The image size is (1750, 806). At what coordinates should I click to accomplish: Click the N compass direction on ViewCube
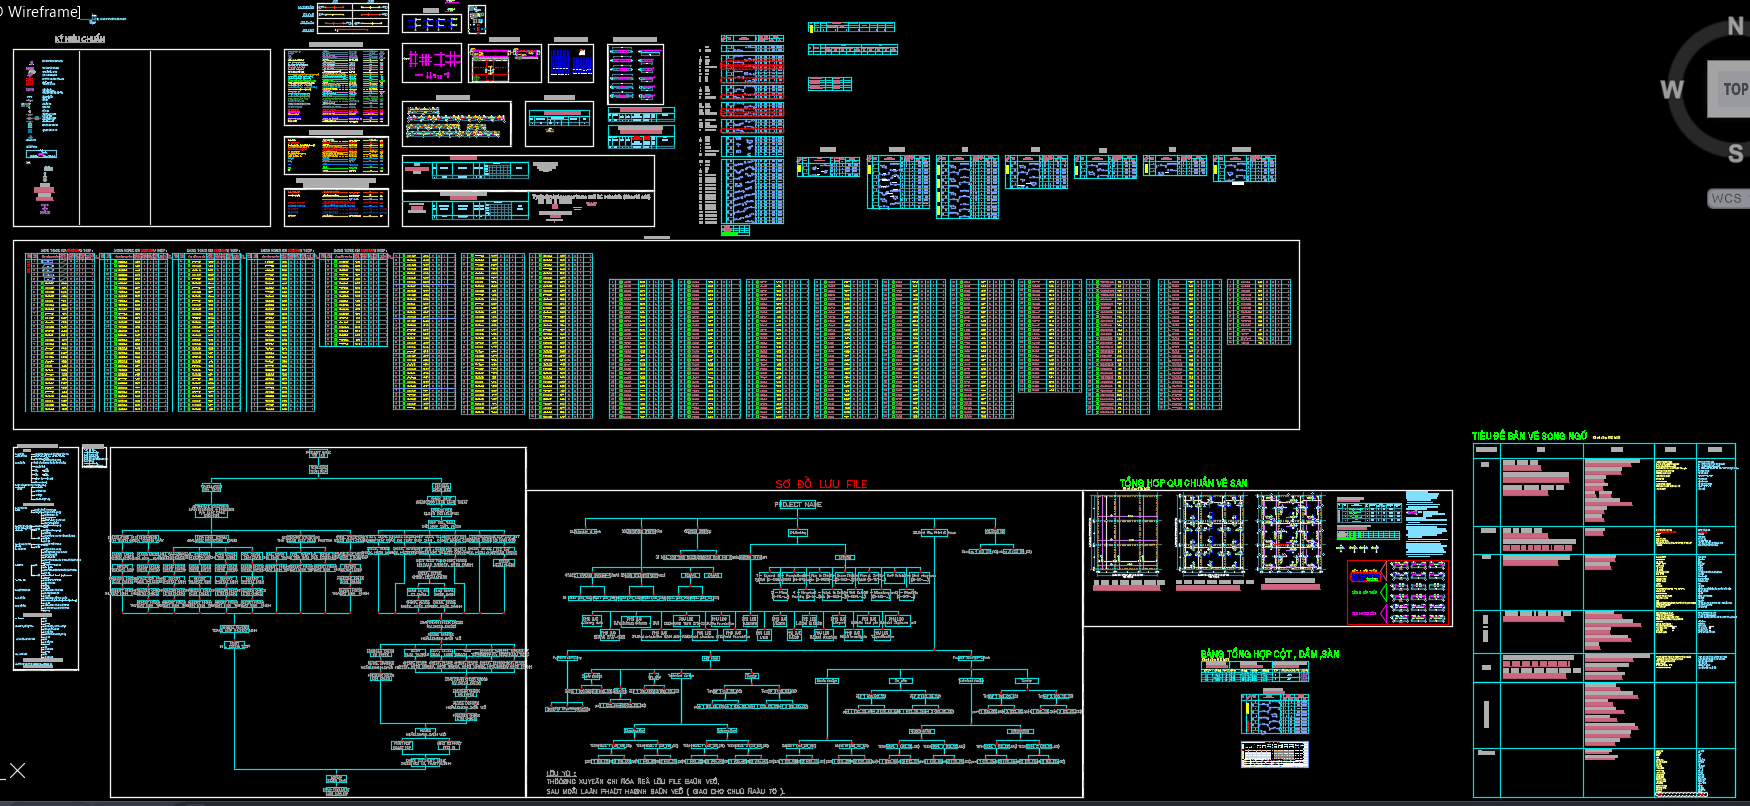pyautogui.click(x=1735, y=27)
